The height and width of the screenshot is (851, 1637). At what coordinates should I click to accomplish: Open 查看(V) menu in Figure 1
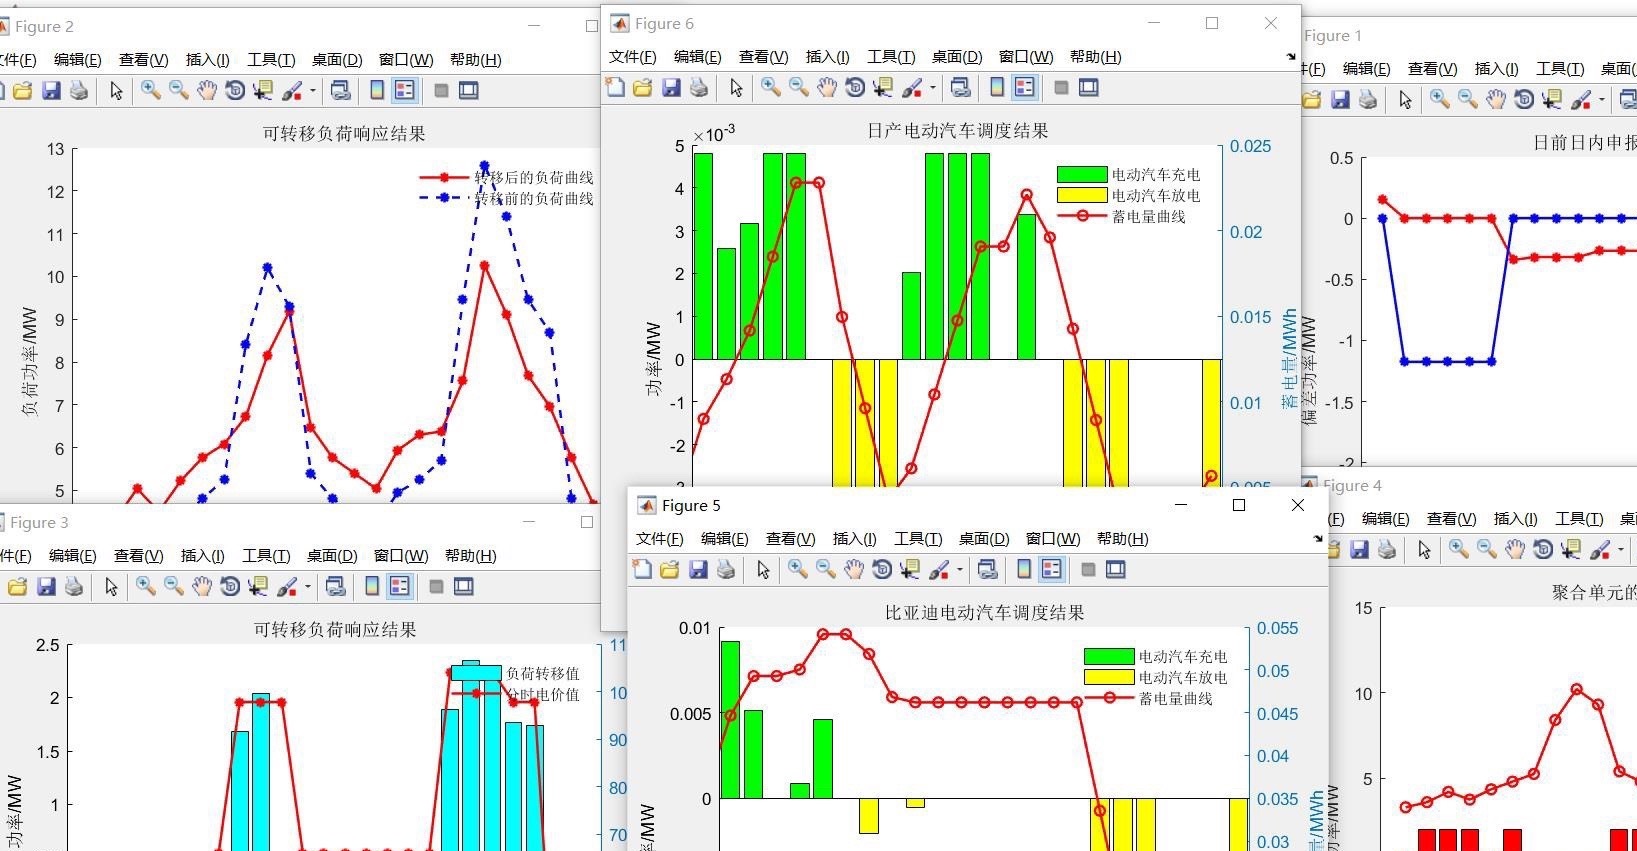tap(1432, 69)
